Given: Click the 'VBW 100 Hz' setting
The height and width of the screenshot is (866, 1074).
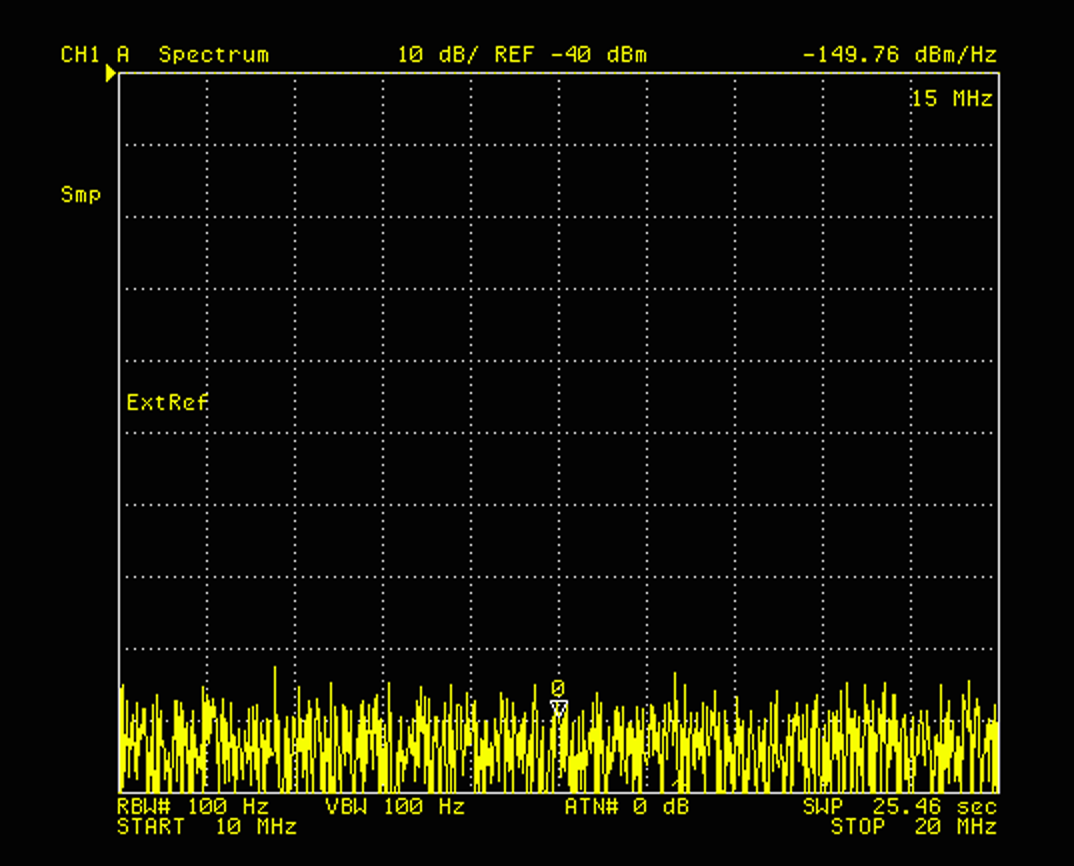Looking at the screenshot, I should coord(395,806).
